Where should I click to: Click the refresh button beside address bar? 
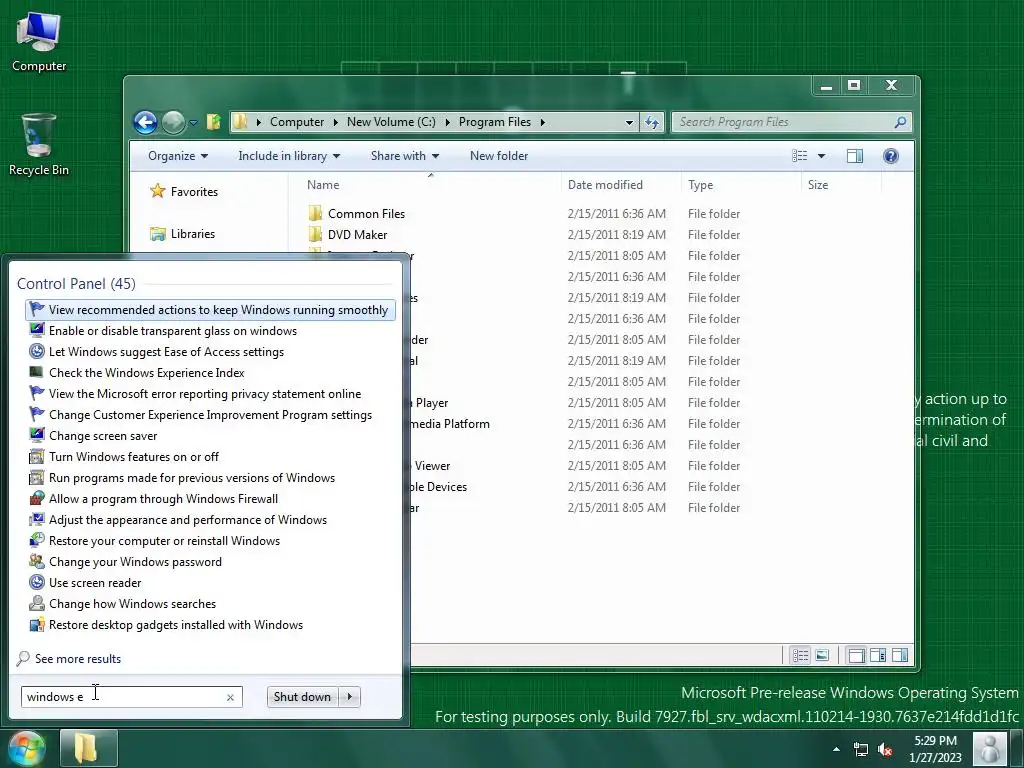(652, 122)
